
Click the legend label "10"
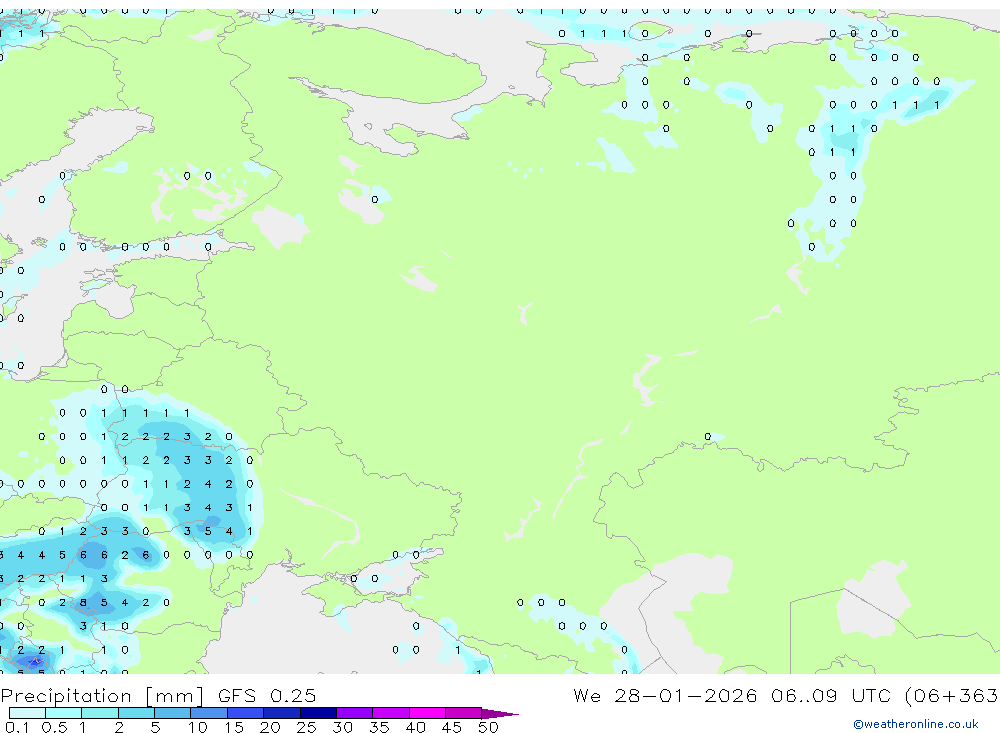pos(198,727)
